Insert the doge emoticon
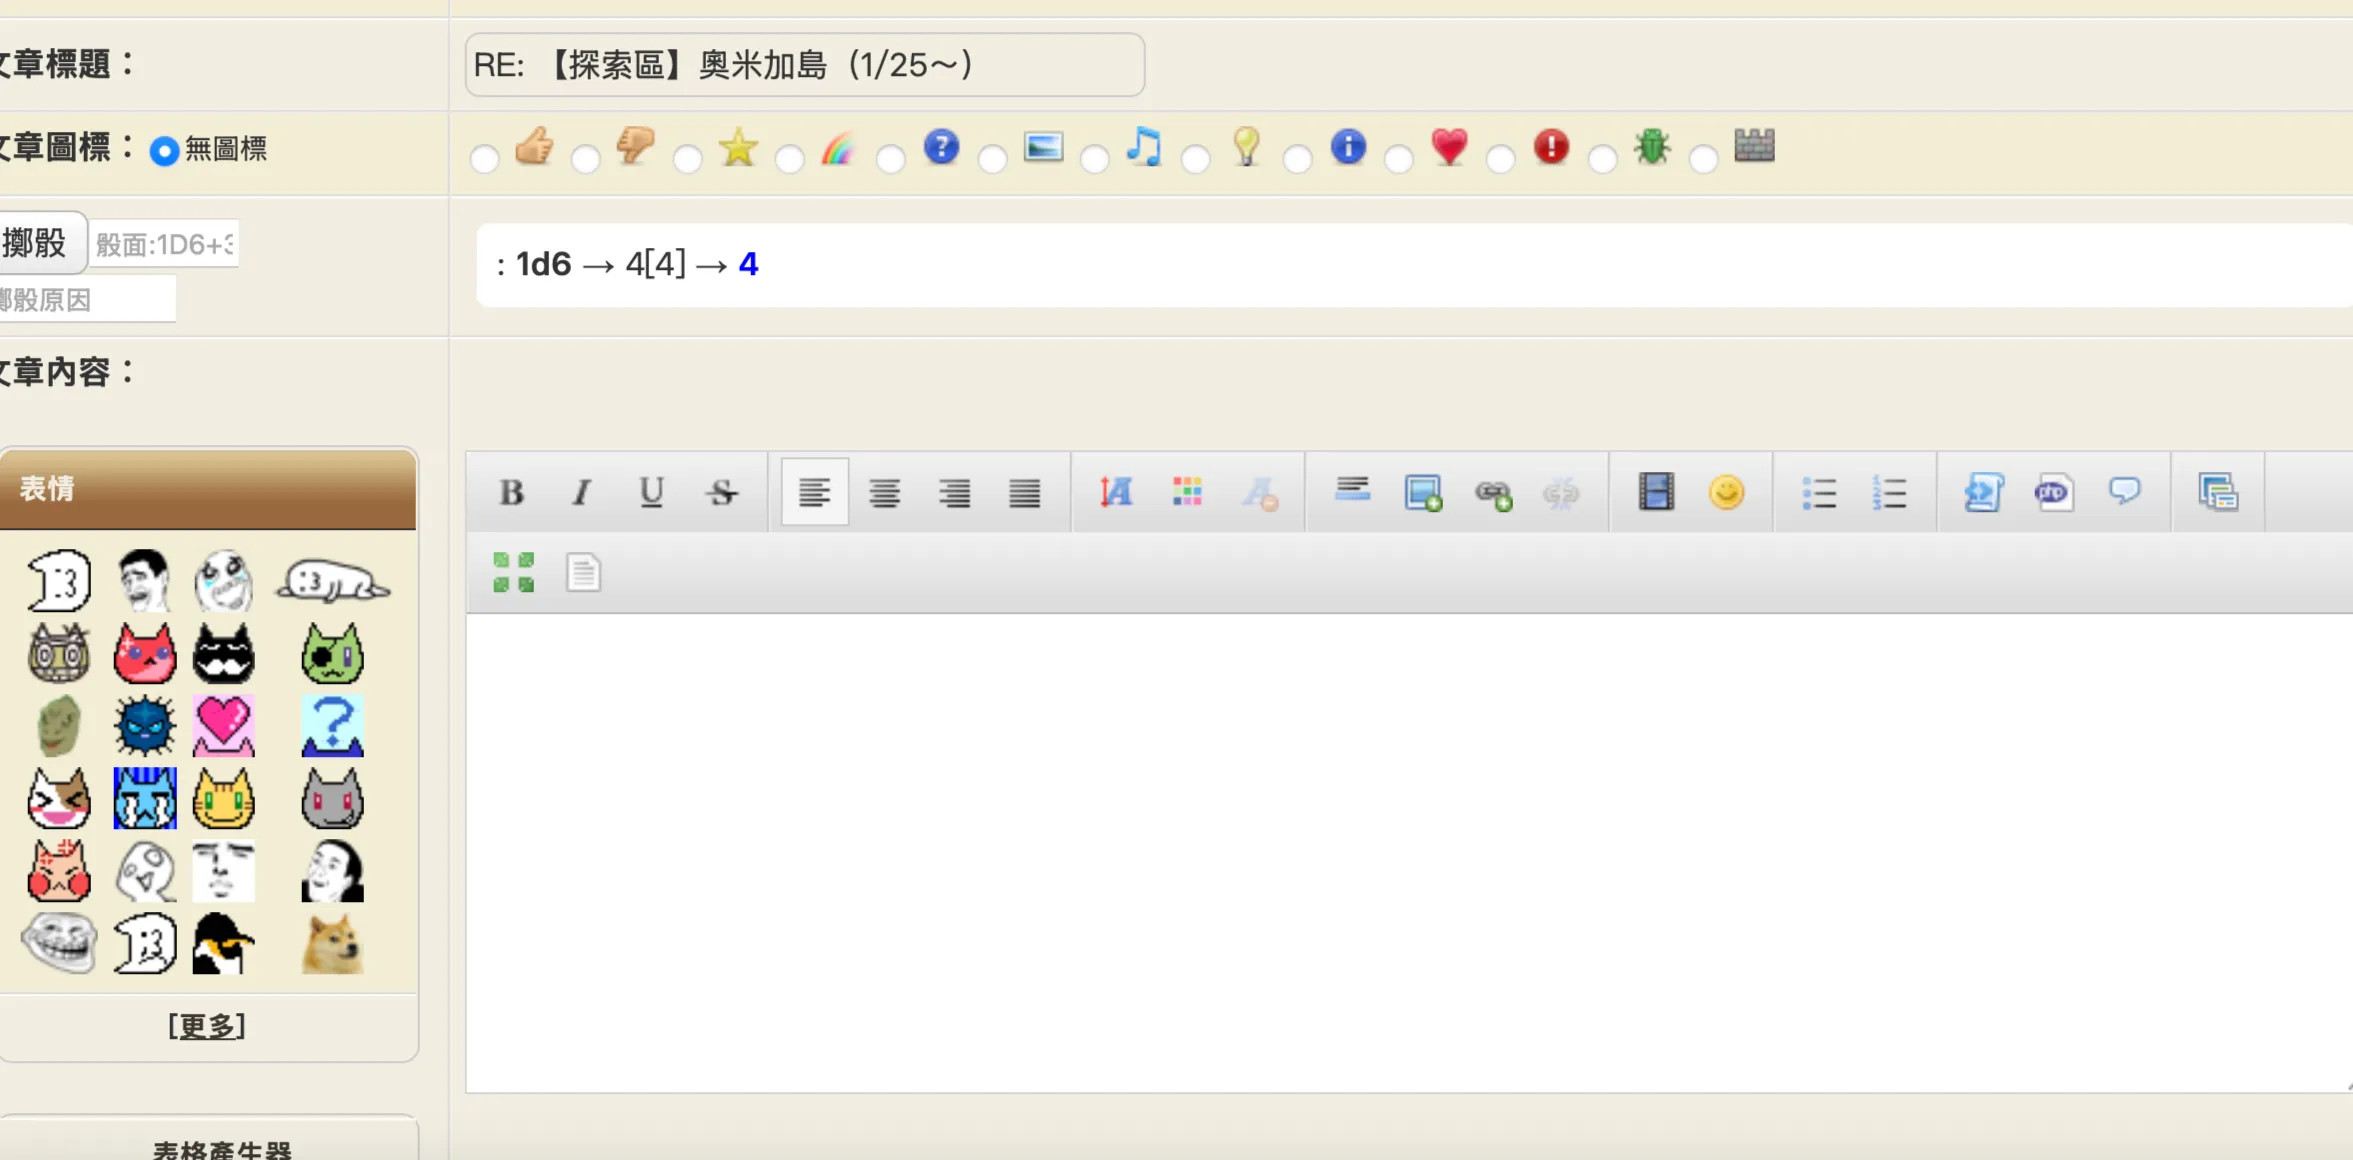This screenshot has height=1160, width=2353. 332,943
